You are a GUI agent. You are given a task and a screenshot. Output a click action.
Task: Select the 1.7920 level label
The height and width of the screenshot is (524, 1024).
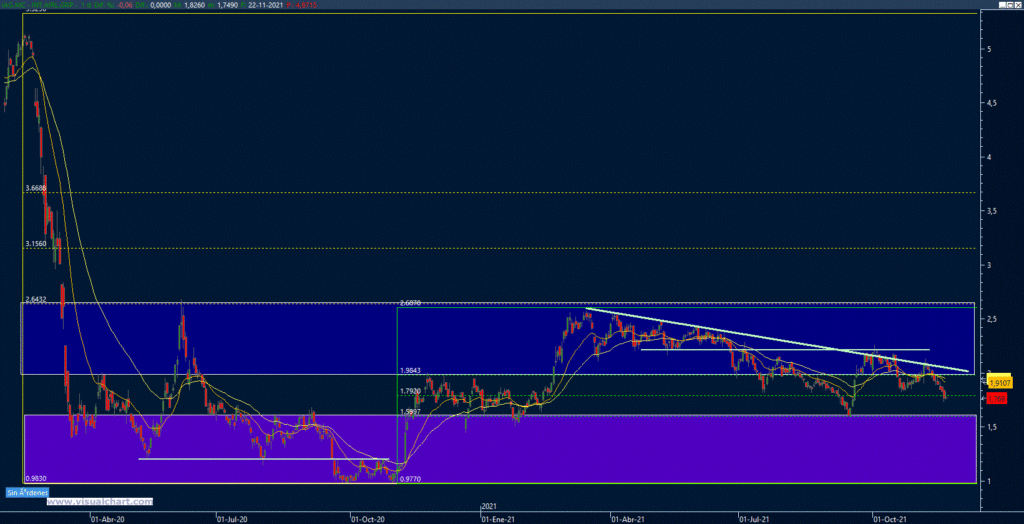point(411,391)
